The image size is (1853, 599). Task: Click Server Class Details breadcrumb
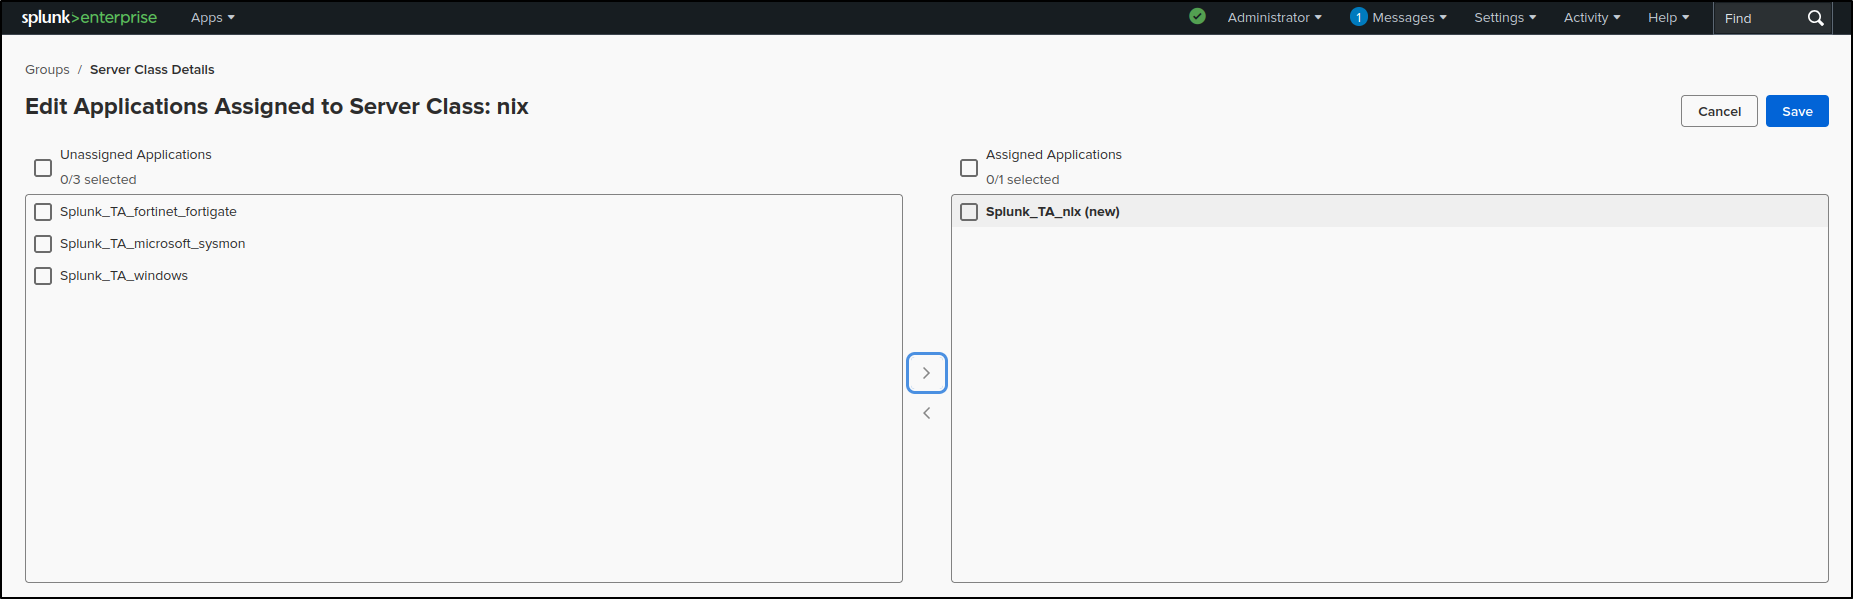(x=152, y=70)
